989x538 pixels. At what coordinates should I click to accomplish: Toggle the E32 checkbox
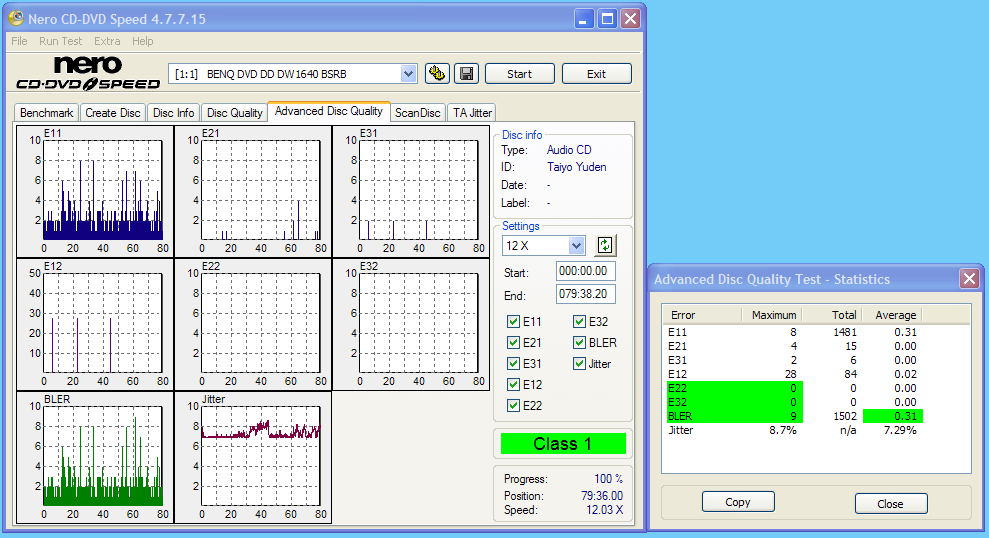tap(580, 322)
